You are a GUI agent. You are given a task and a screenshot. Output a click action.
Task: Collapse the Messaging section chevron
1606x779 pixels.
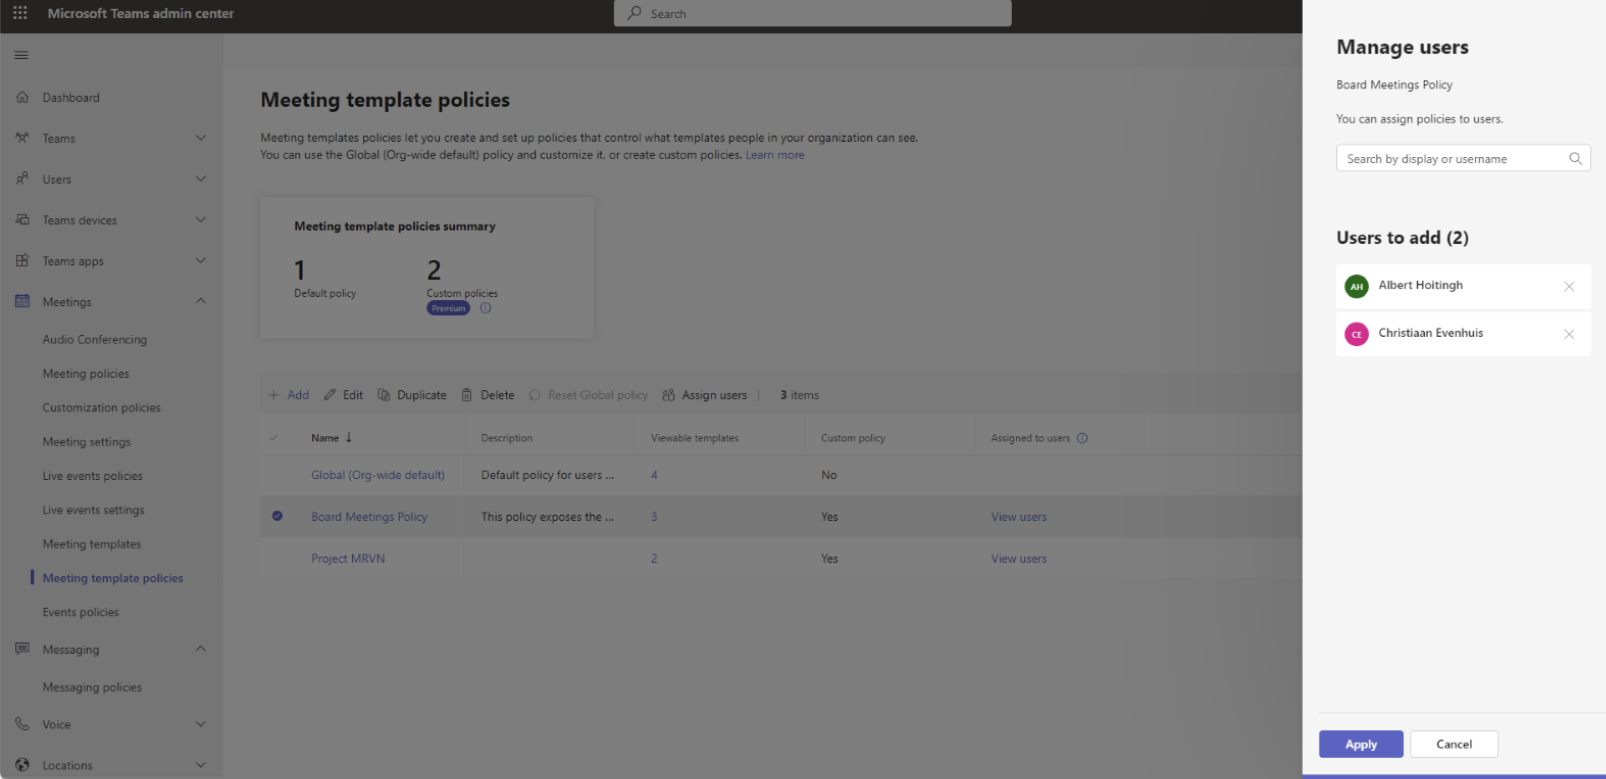[201, 649]
